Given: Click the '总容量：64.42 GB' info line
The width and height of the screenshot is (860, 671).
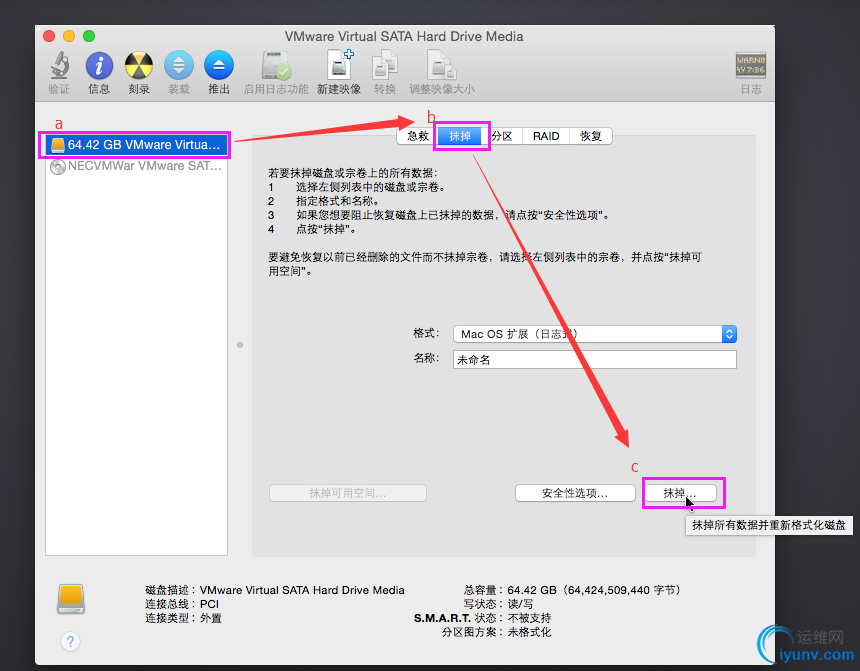Looking at the screenshot, I should pyautogui.click(x=572, y=590).
